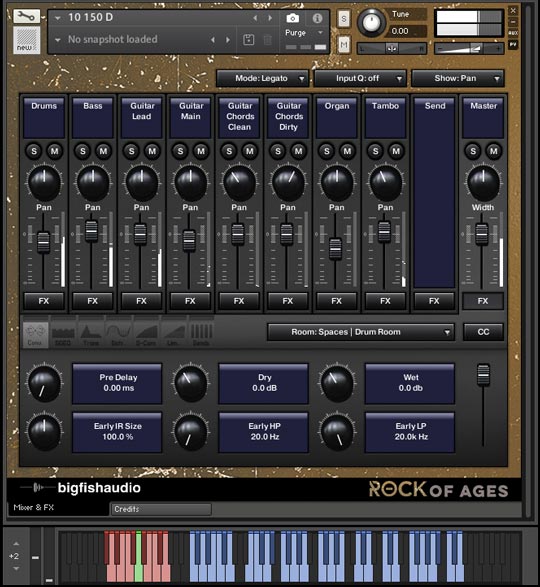Mute the Master channel
This screenshot has width=540, height=587.
(494, 151)
